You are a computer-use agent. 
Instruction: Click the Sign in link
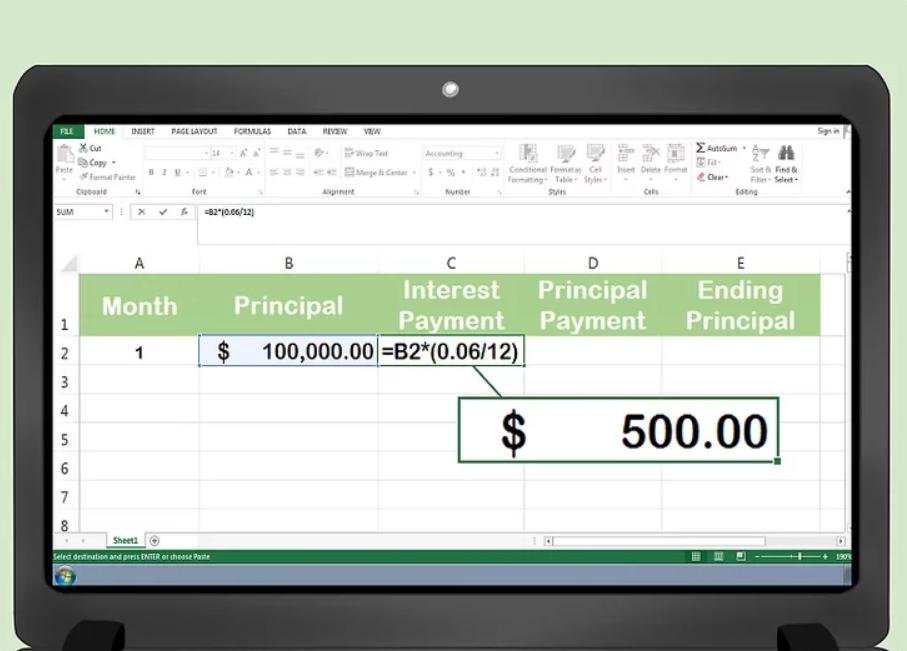coord(828,131)
